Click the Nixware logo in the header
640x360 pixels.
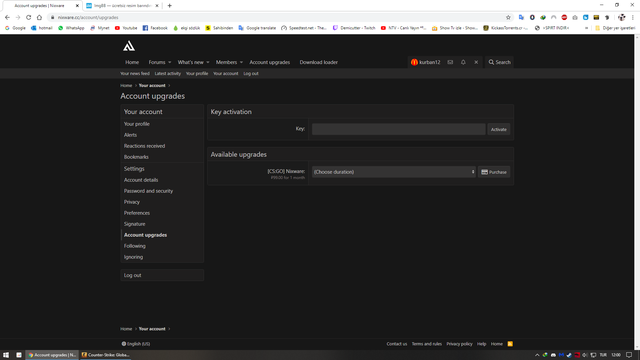point(129,46)
